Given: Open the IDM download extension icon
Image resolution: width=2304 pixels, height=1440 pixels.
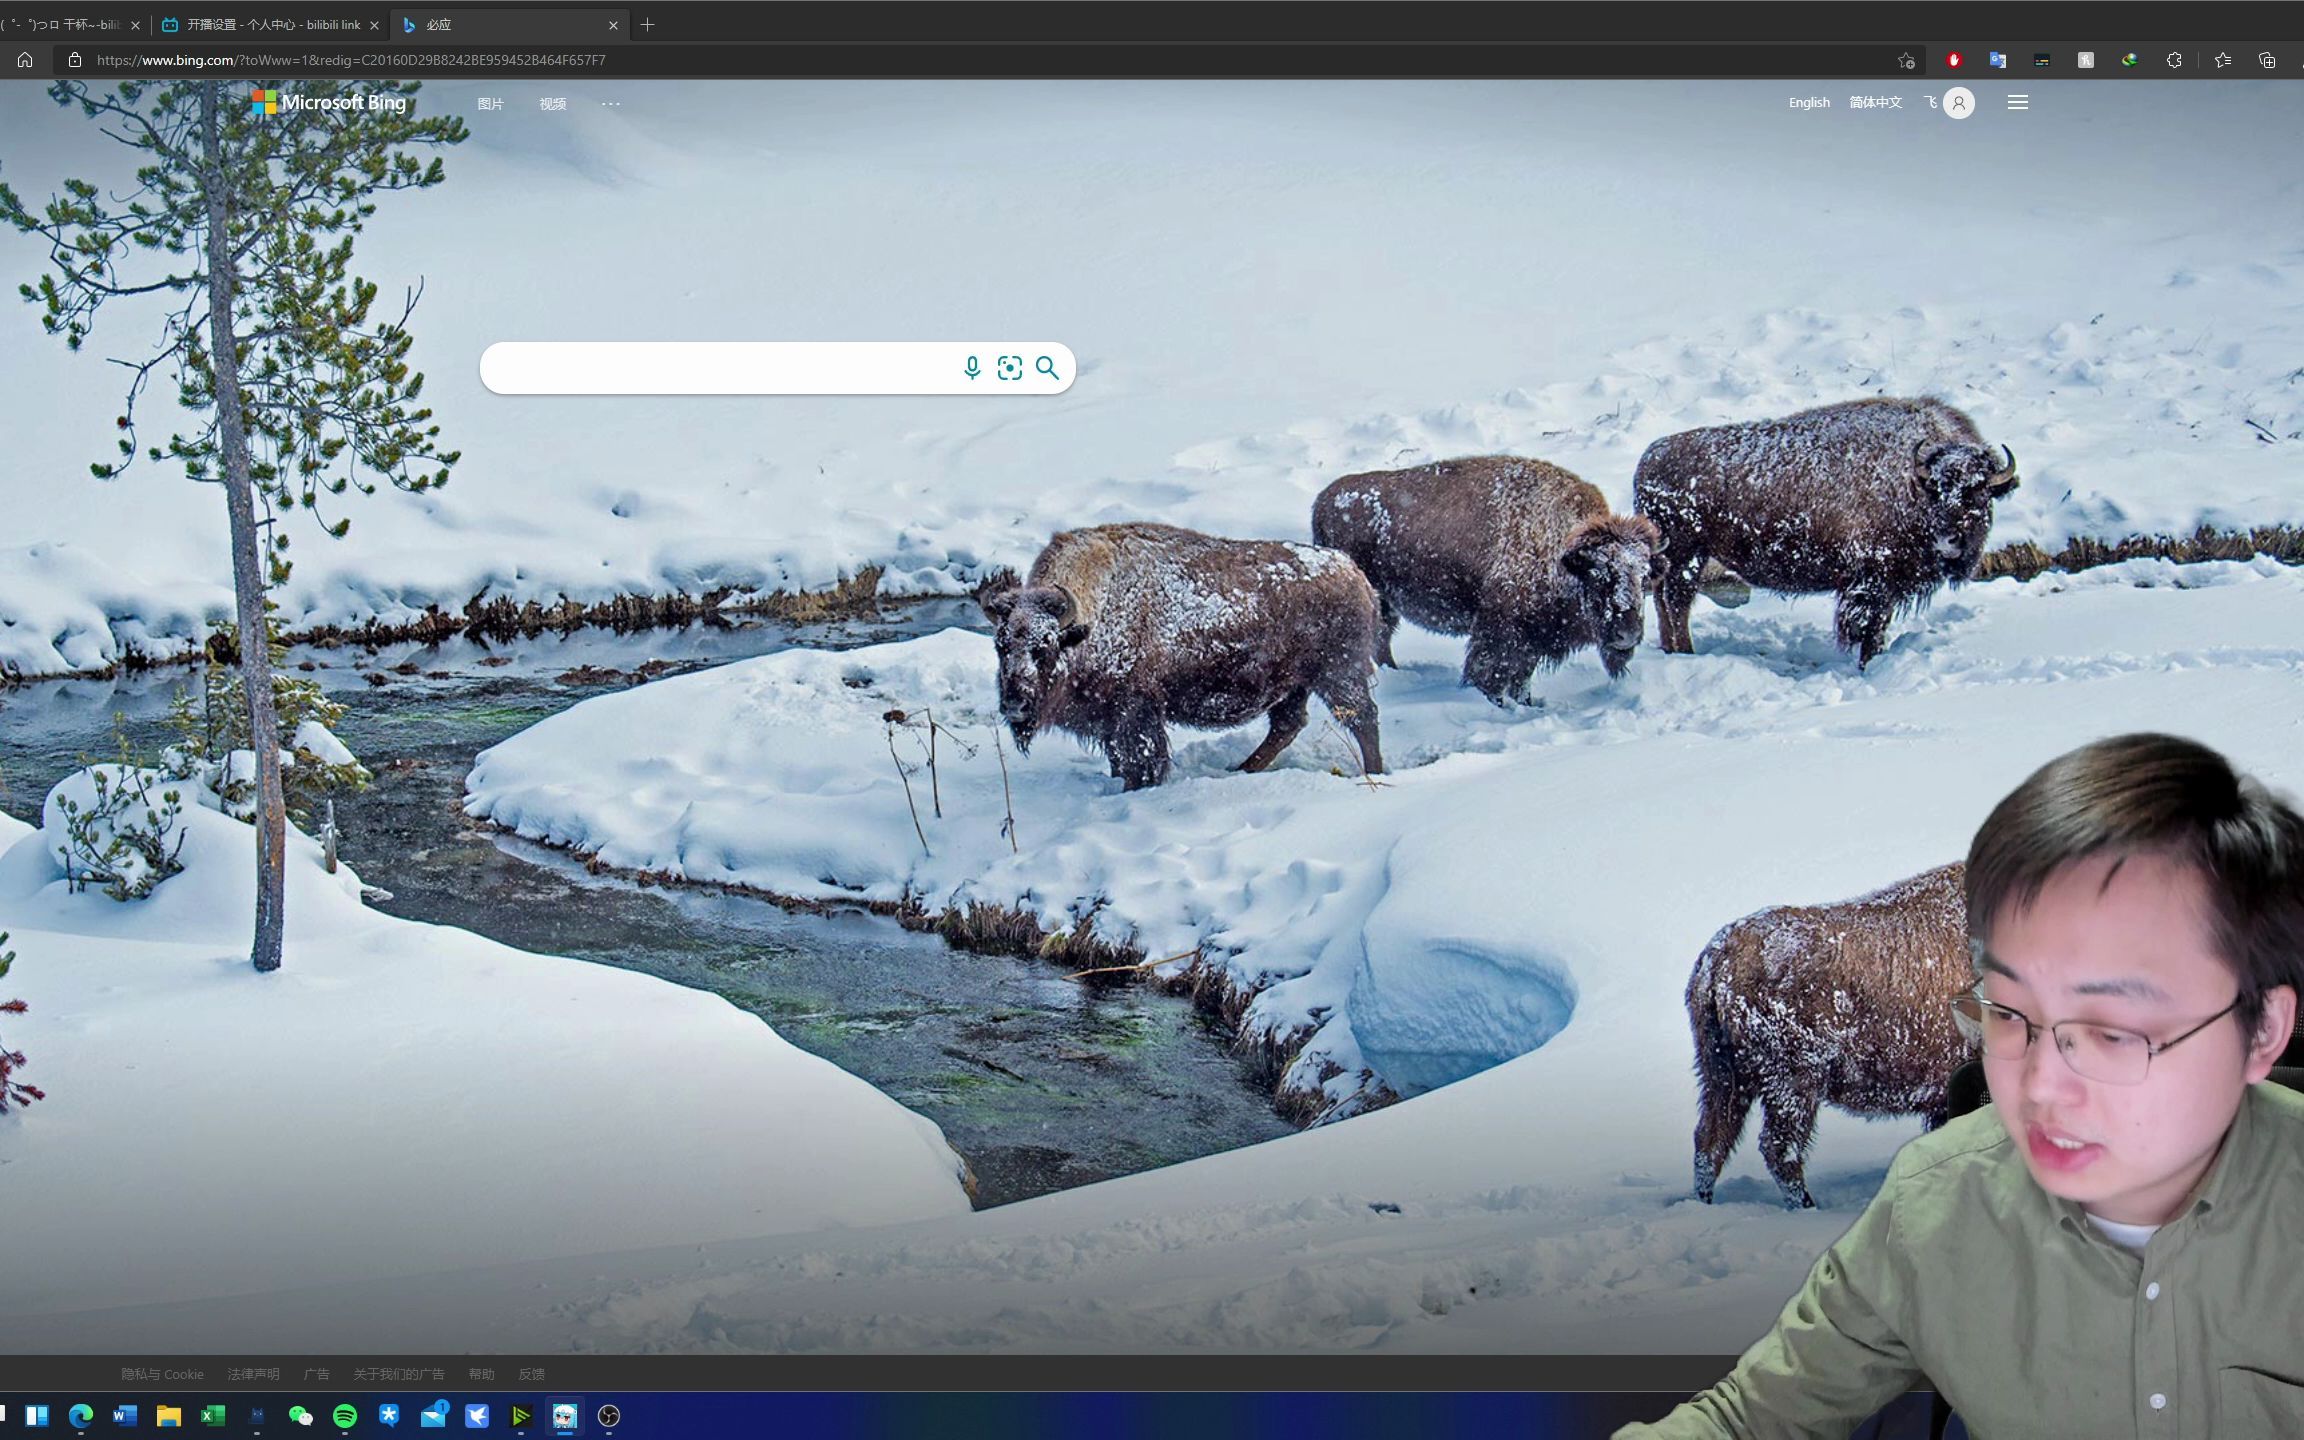Looking at the screenshot, I should [2131, 60].
